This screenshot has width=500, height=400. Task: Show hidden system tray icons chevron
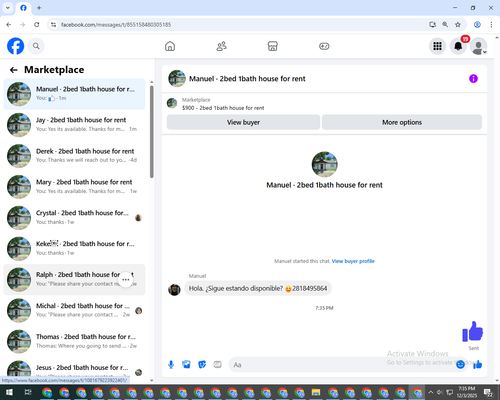coord(430,392)
